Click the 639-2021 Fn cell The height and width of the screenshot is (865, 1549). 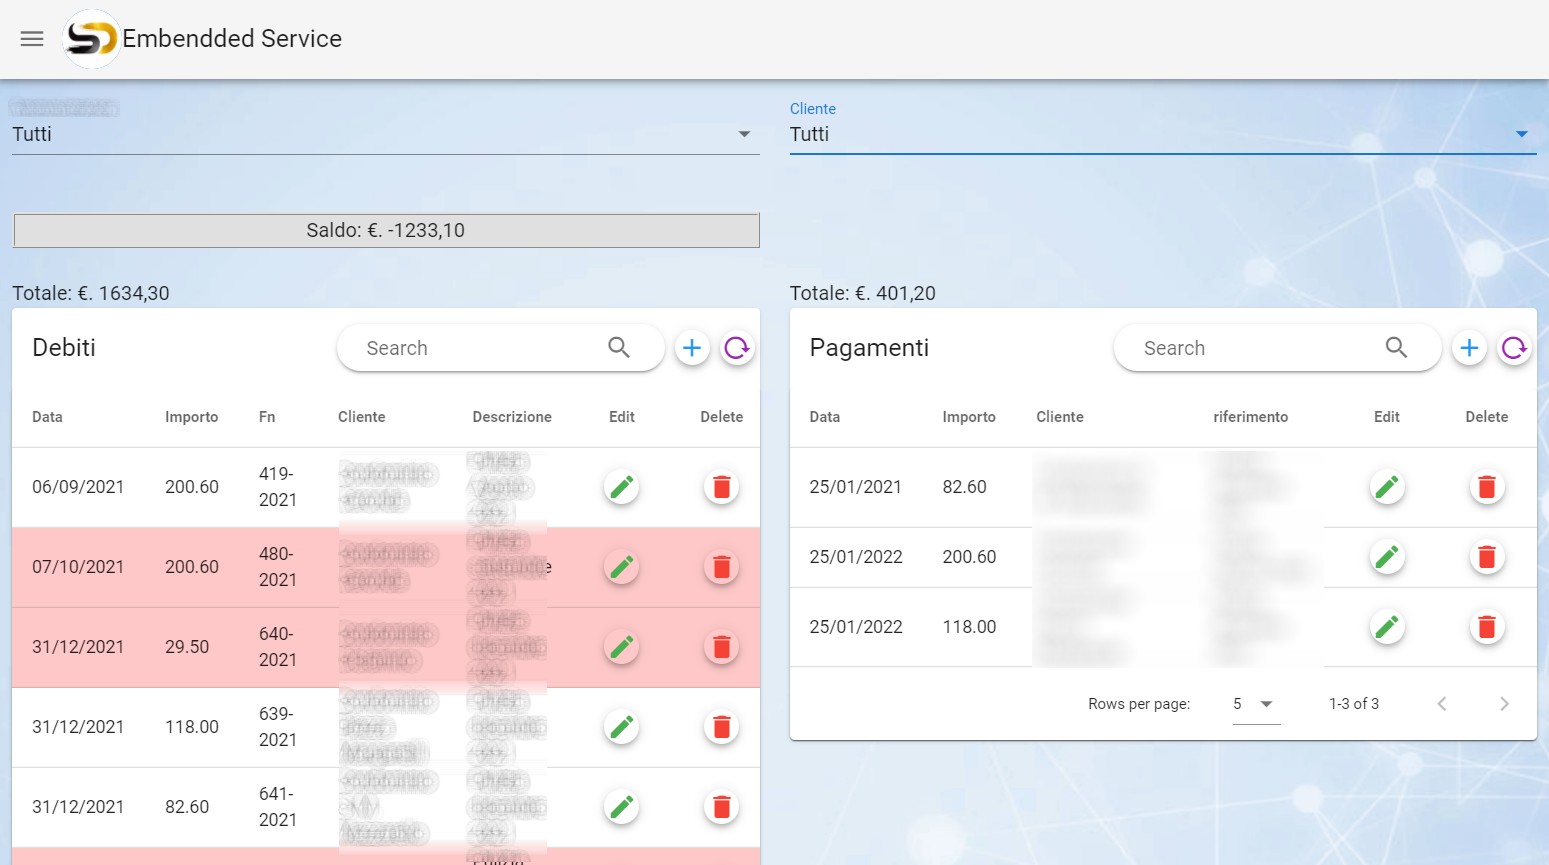pyautogui.click(x=278, y=727)
